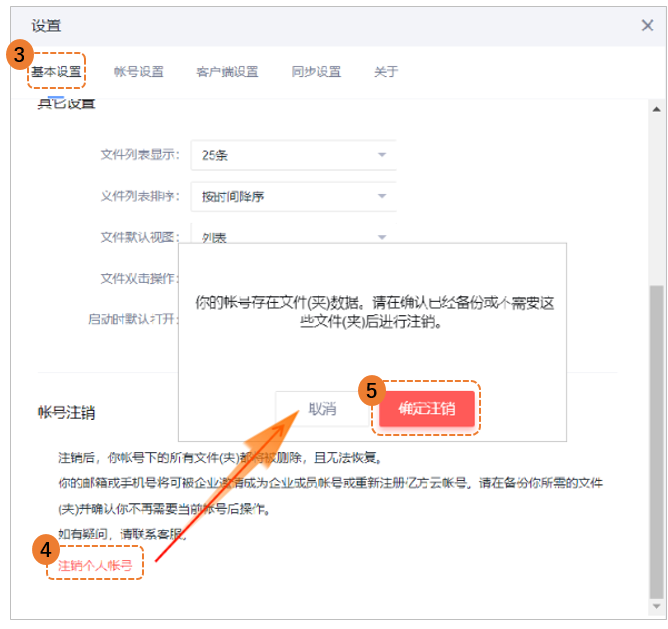Click the 设置 title text
This screenshot has width=668, height=629.
[46, 26]
